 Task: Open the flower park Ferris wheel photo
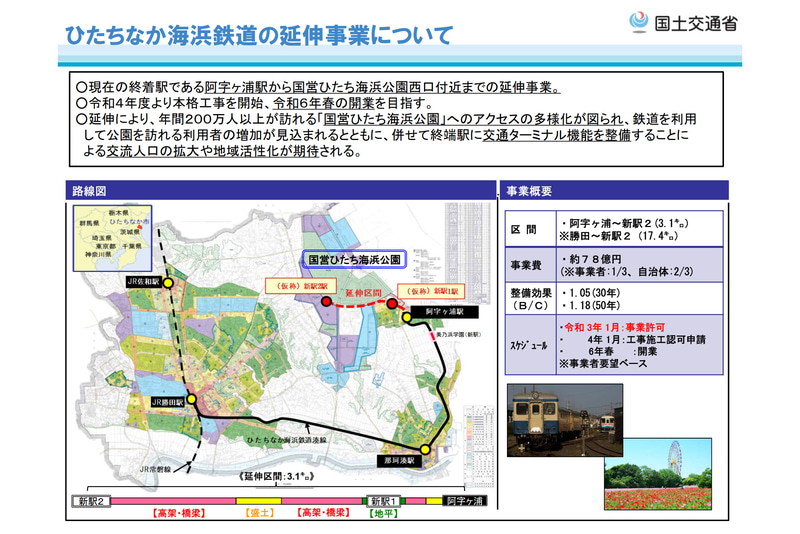tap(658, 474)
